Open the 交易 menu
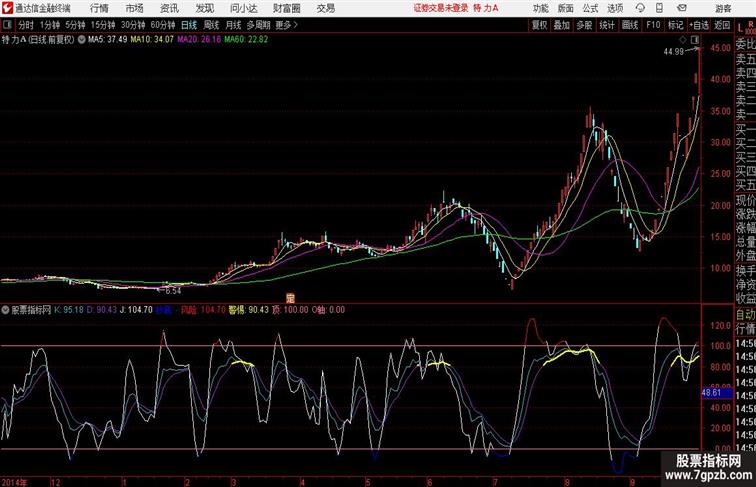This screenshot has width=756, height=487. tap(325, 8)
